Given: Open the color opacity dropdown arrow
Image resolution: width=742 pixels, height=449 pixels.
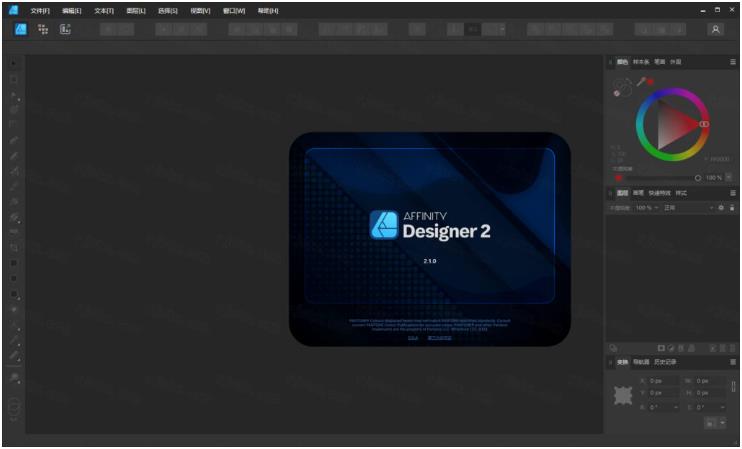Looking at the screenshot, I should [x=728, y=177].
